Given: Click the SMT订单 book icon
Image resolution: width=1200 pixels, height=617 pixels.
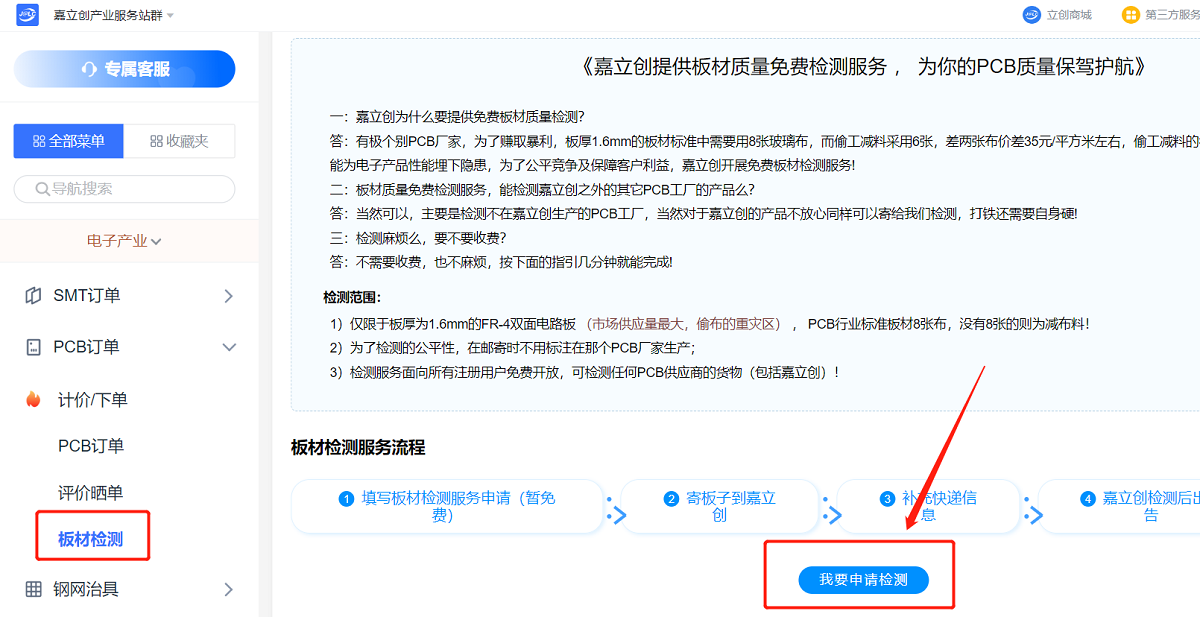Looking at the screenshot, I should click(33, 296).
